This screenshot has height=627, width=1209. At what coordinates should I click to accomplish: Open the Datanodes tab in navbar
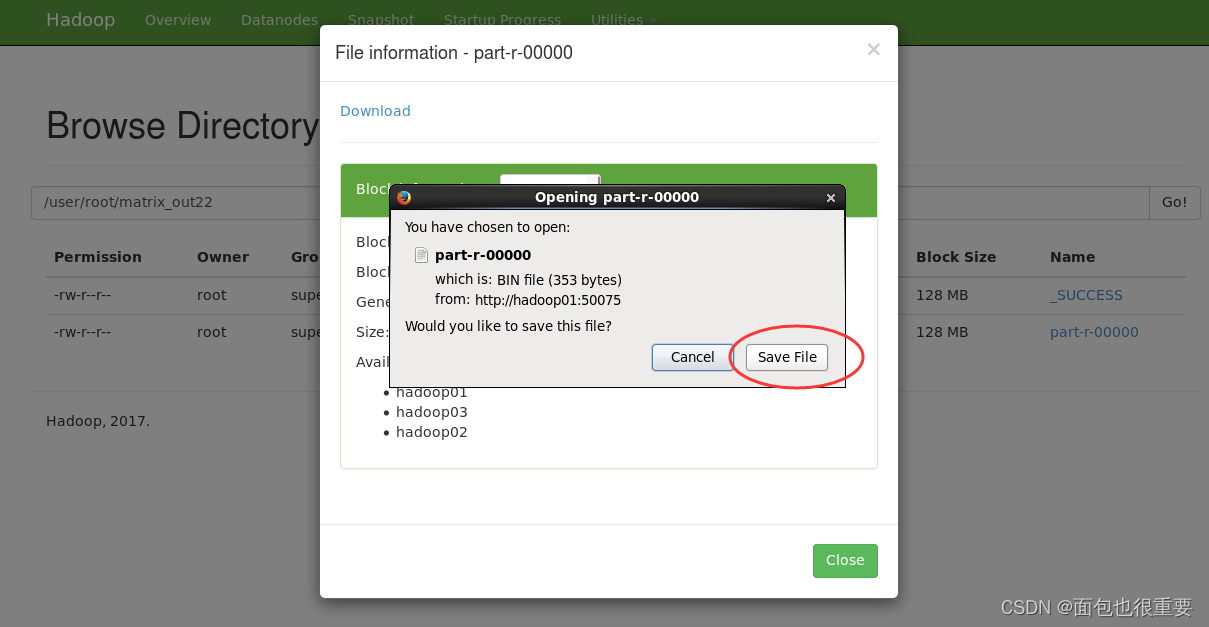(280, 20)
